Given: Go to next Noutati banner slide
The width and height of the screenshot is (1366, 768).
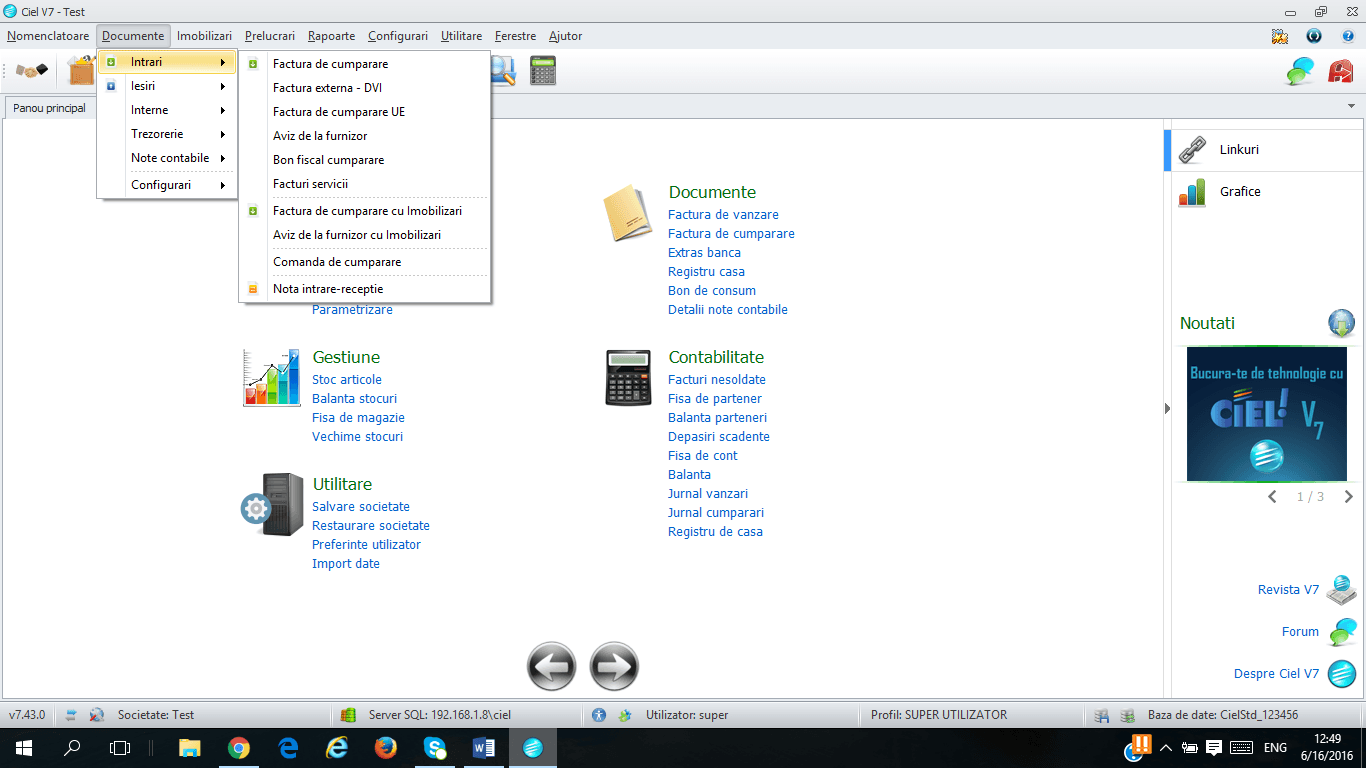Looking at the screenshot, I should click(1348, 497).
